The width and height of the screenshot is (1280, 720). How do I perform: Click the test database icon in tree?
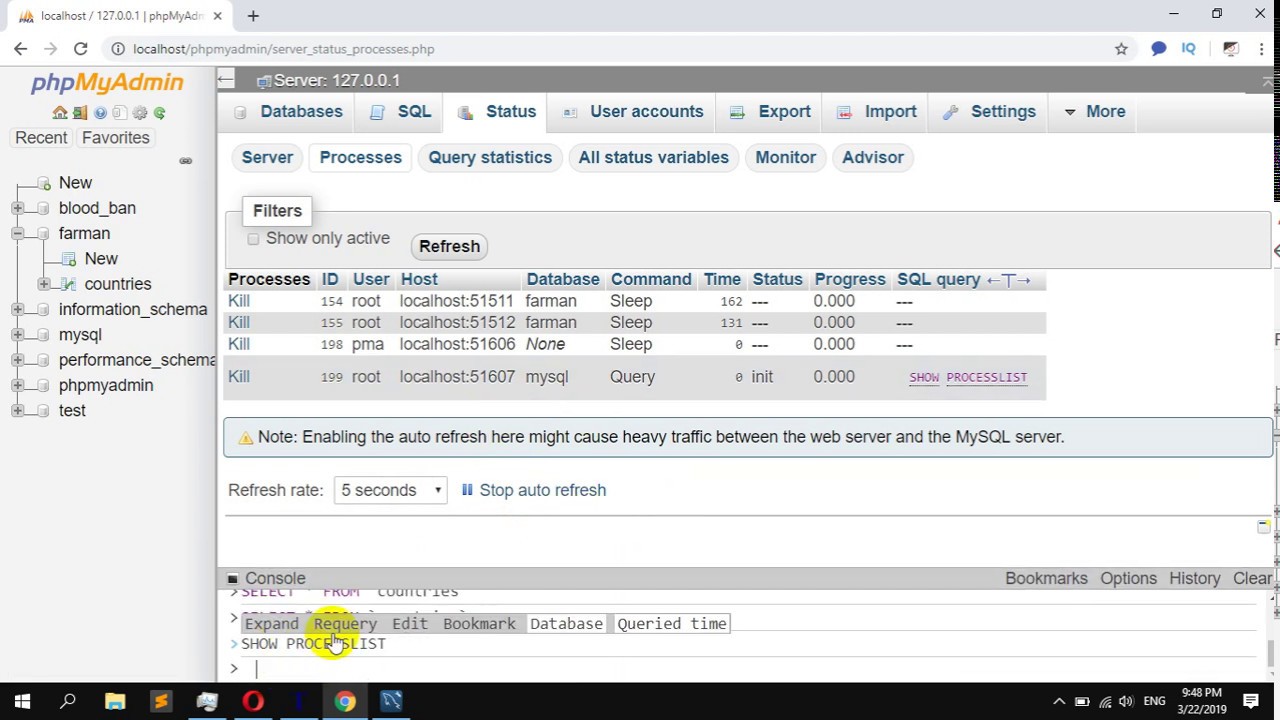tap(43, 411)
